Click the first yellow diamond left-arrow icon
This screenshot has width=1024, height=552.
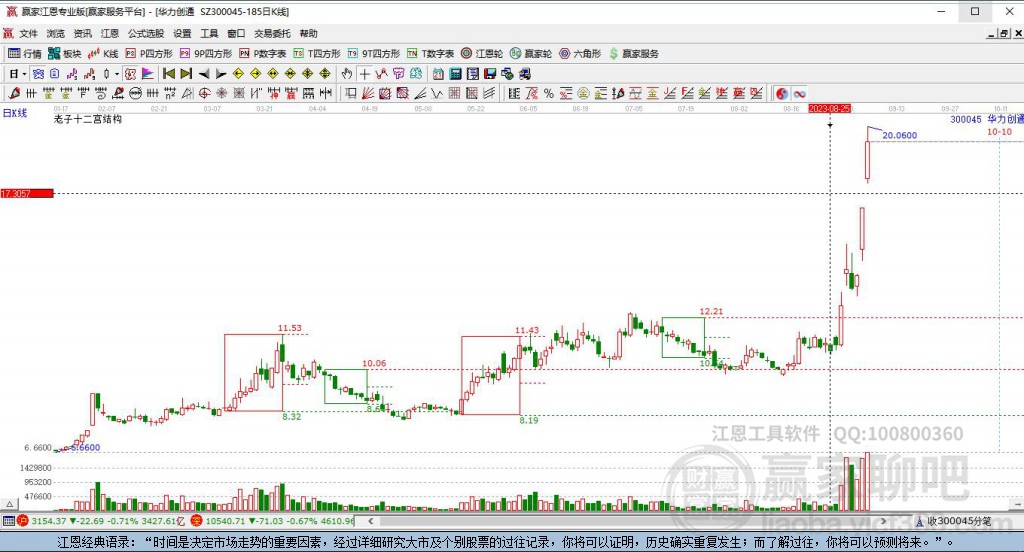[238, 74]
